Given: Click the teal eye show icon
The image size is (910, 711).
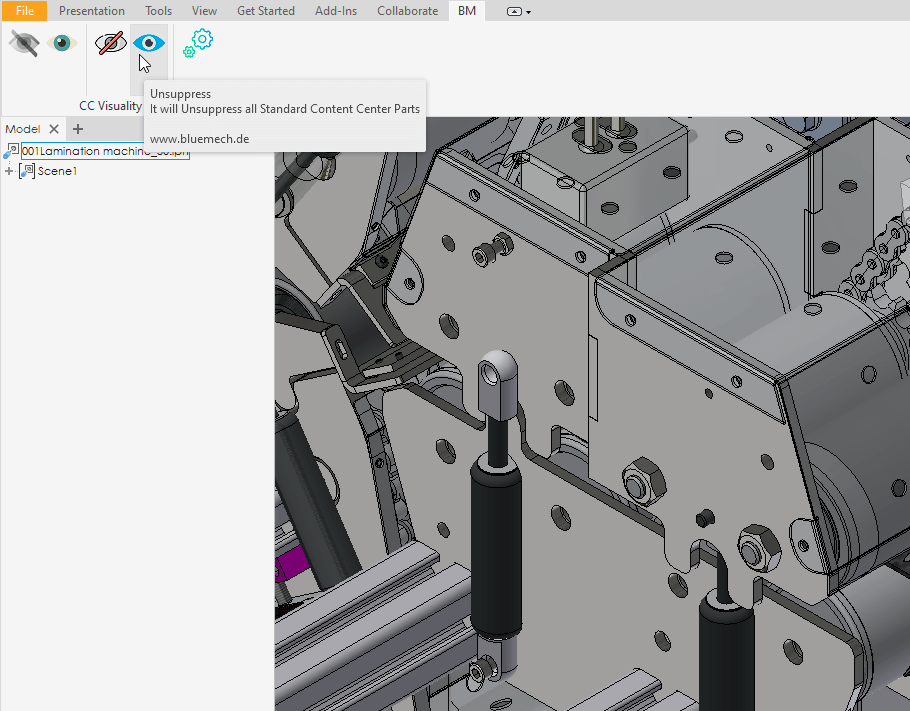Looking at the screenshot, I should pyautogui.click(x=62, y=43).
